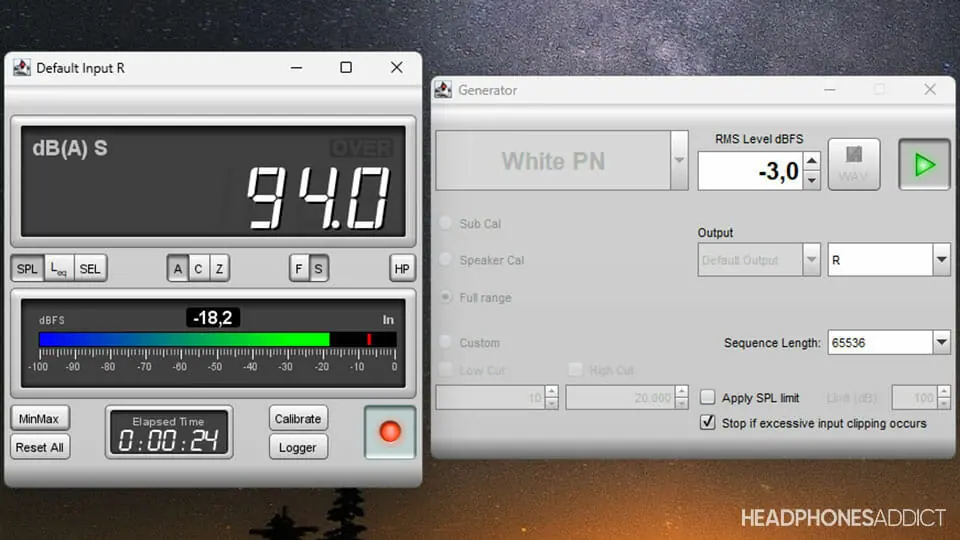
Task: Minimize the Default Input R window
Action: [296, 67]
